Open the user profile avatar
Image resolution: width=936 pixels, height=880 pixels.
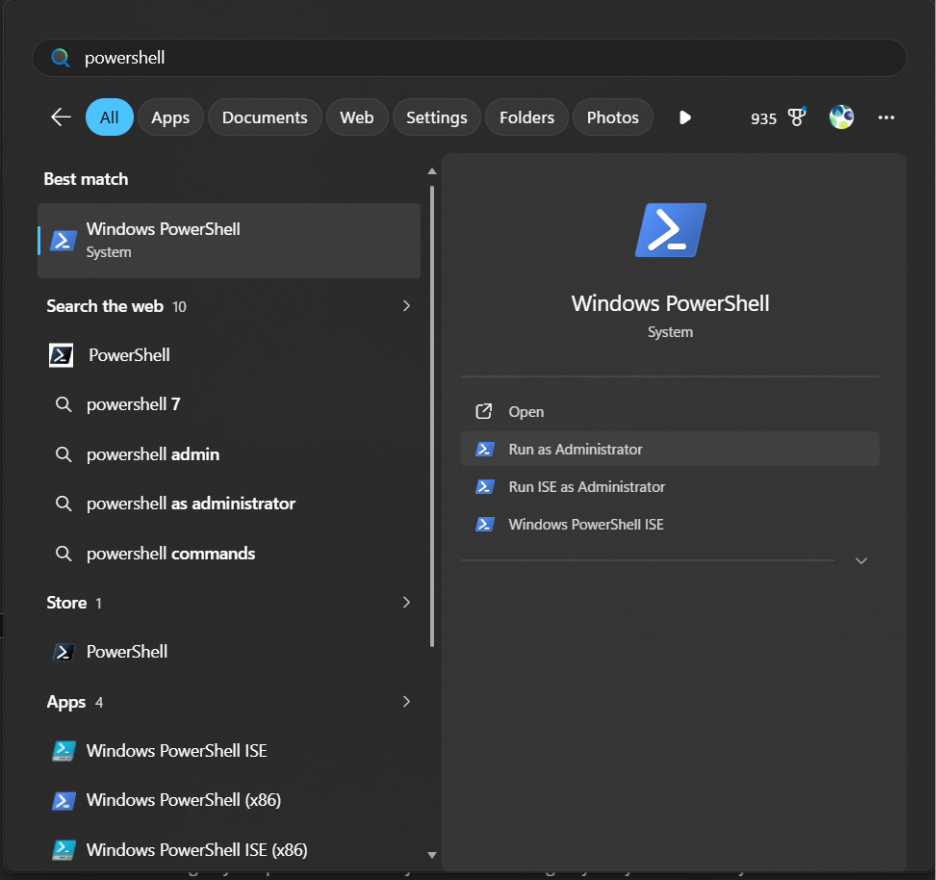point(841,117)
